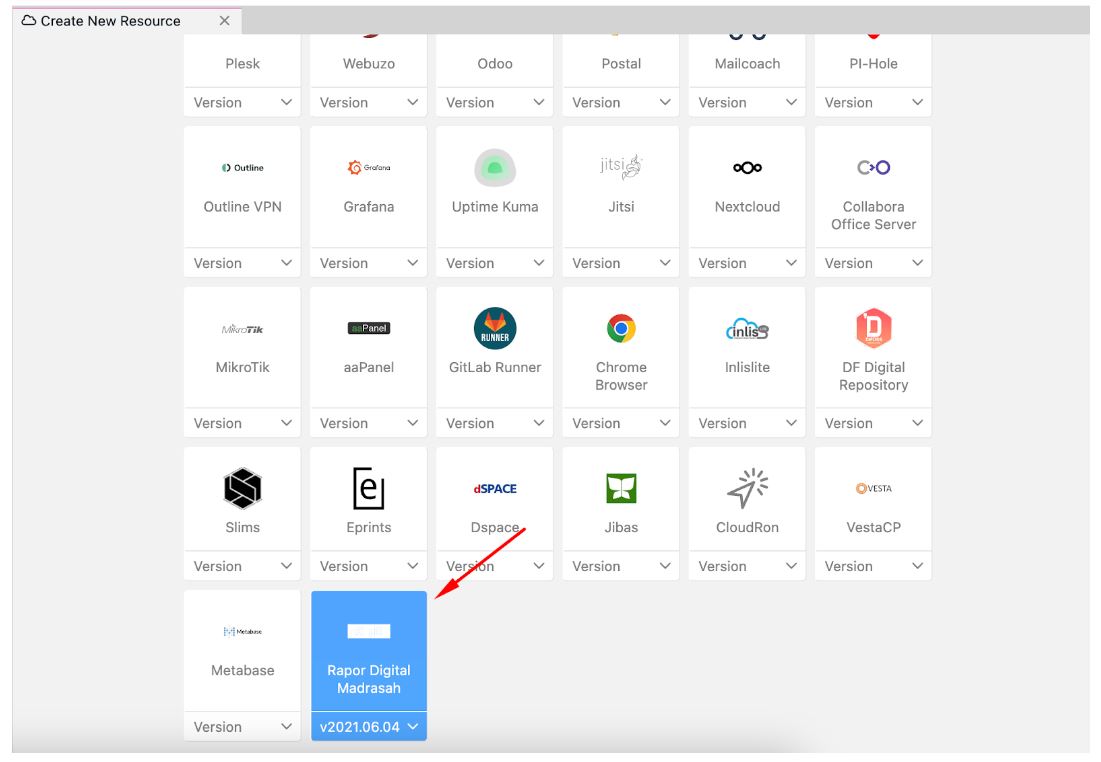The width and height of the screenshot is (1101, 762).
Task: Open the Odoo version dropdown
Action: click(494, 102)
